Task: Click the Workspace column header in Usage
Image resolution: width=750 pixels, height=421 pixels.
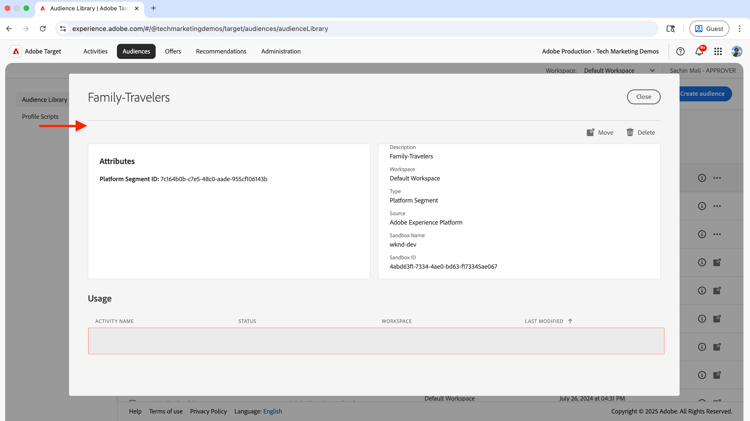Action: pyautogui.click(x=397, y=321)
